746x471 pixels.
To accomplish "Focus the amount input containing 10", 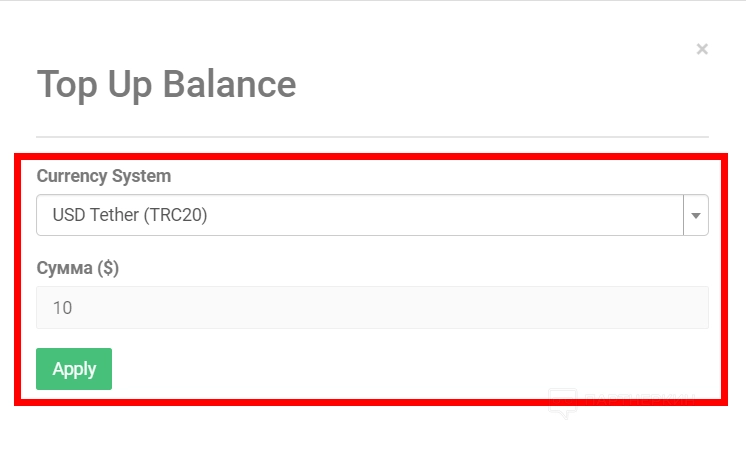I will (372, 308).
